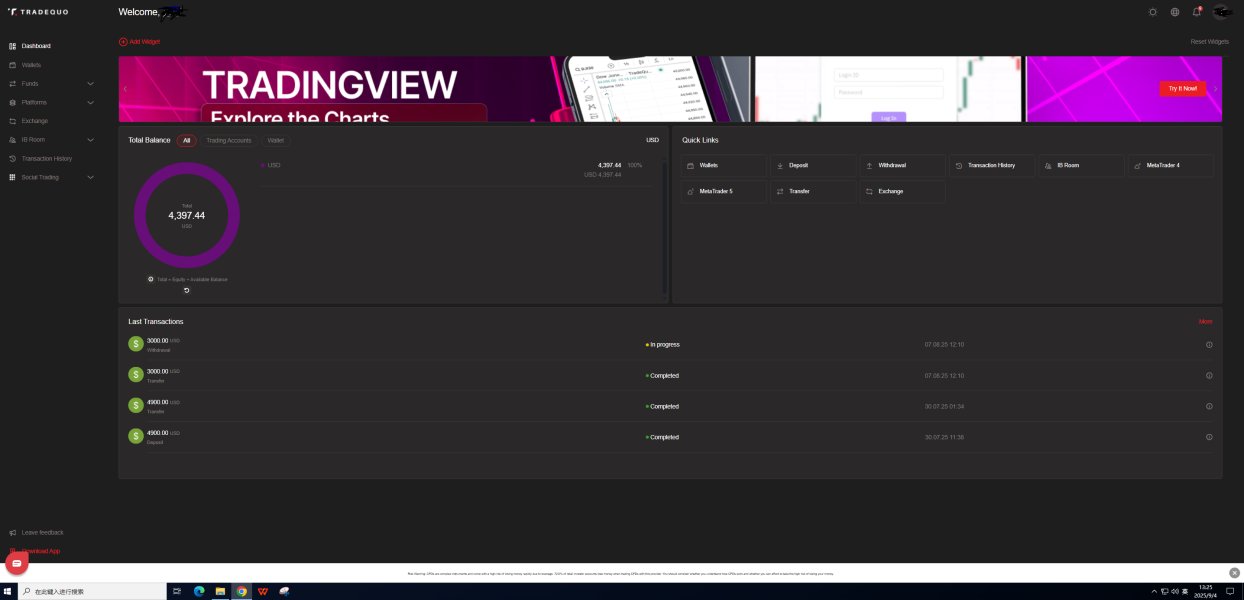This screenshot has width=1244, height=600.
Task: Open the Withdrawal quick link
Action: click(902, 165)
